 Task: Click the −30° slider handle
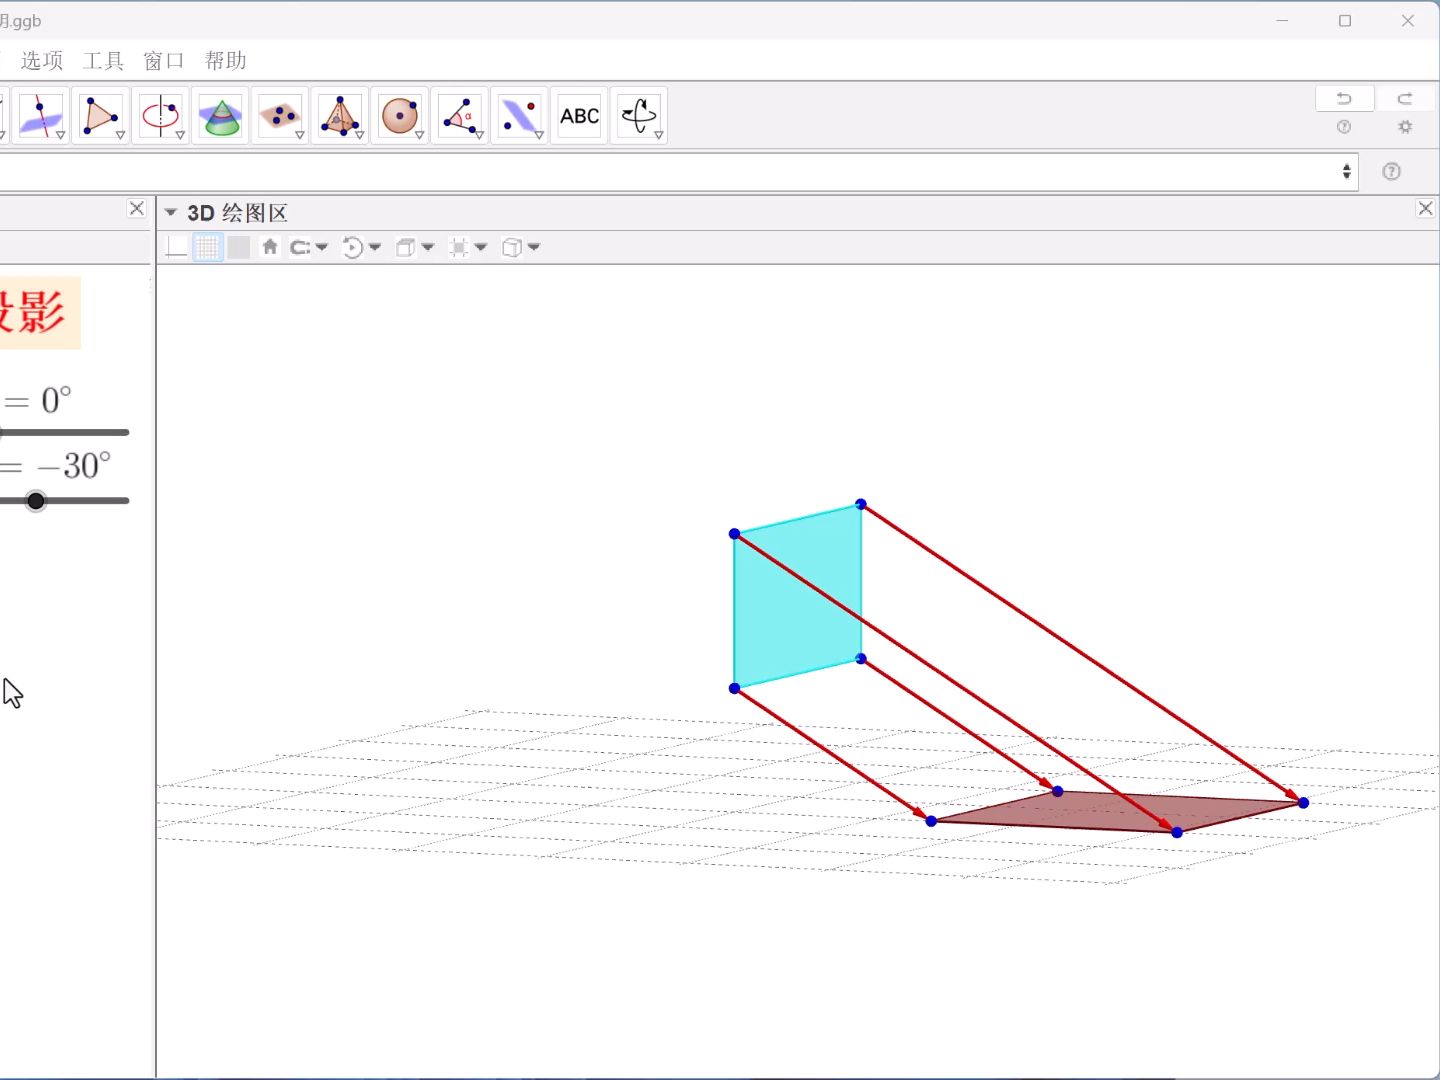tap(36, 501)
